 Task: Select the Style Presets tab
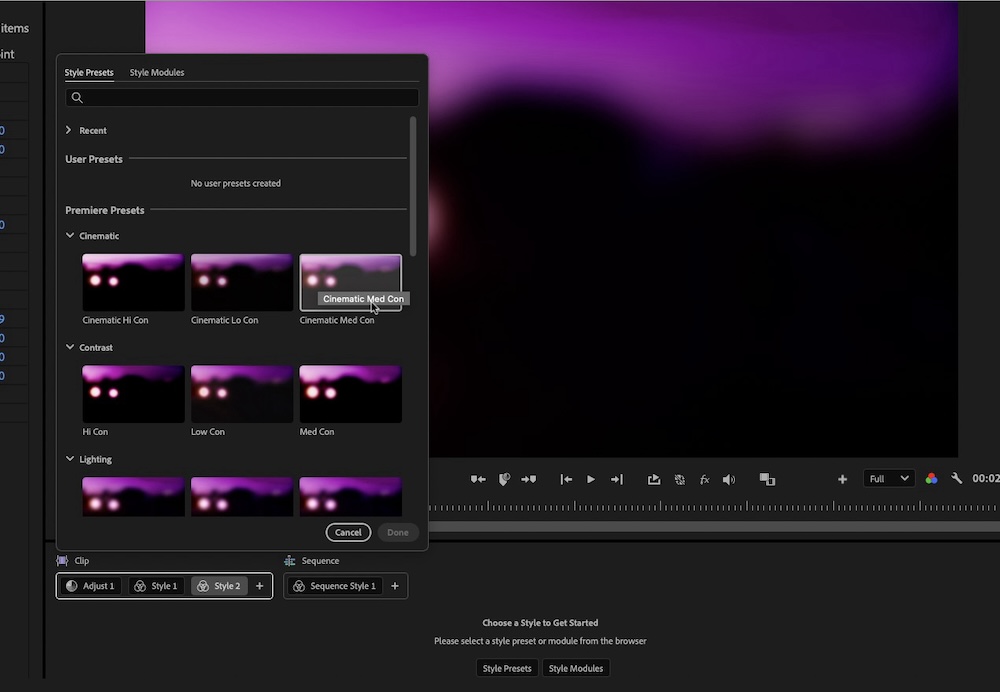pos(88,72)
